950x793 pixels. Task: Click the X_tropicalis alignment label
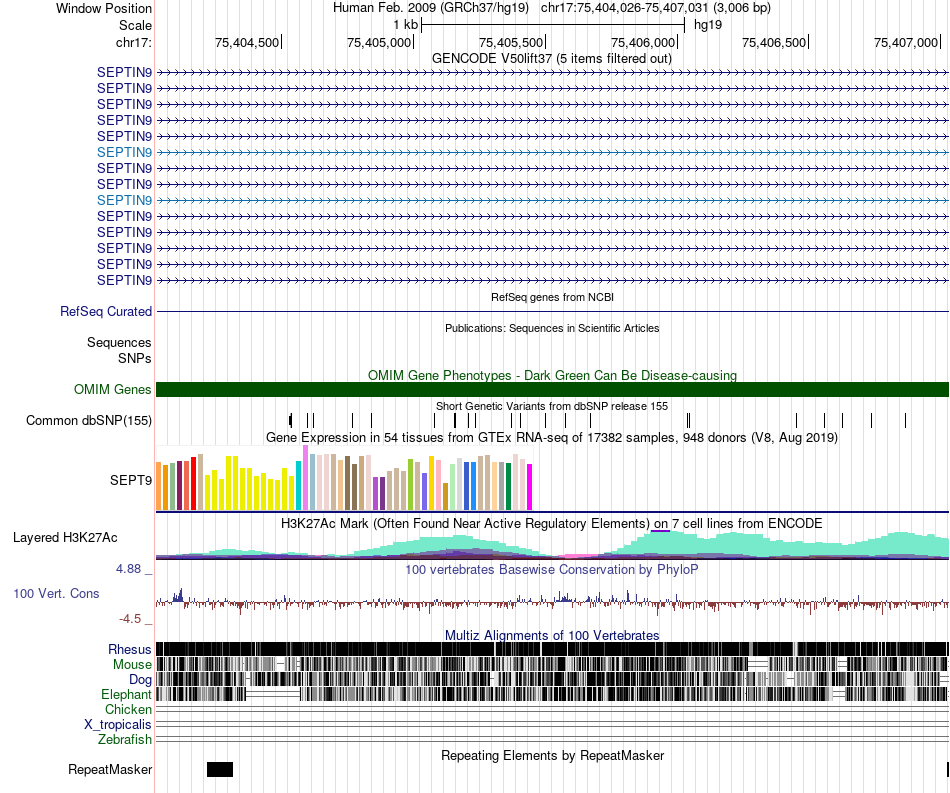click(x=118, y=725)
